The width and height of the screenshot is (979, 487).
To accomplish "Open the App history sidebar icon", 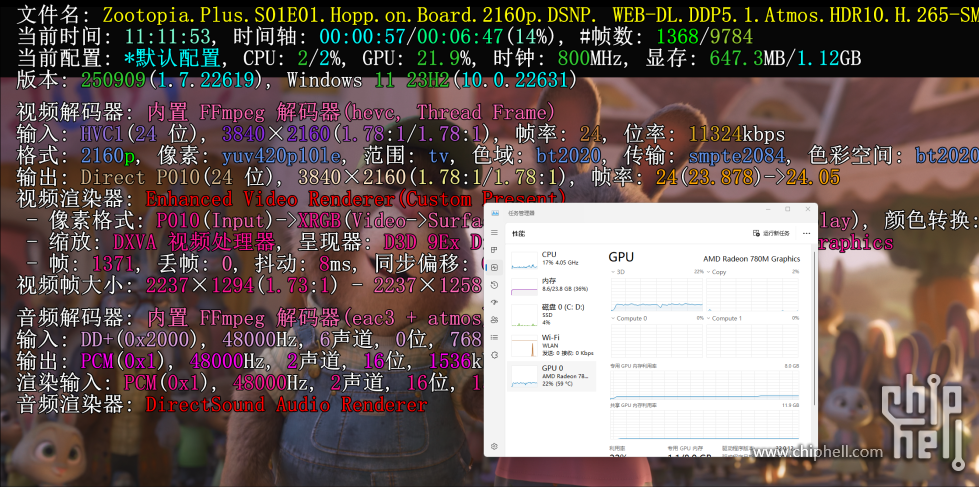I will [494, 285].
